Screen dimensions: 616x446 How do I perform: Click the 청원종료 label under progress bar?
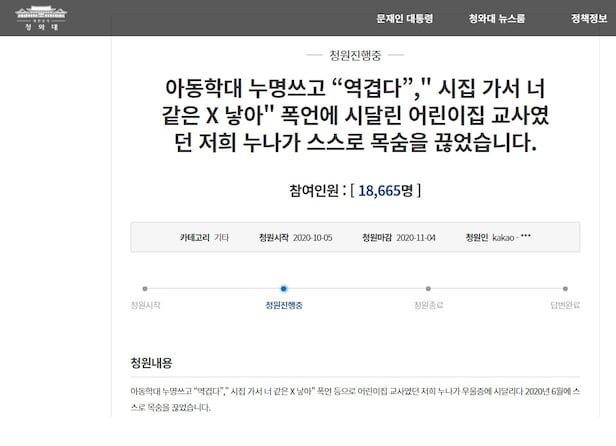(x=429, y=304)
